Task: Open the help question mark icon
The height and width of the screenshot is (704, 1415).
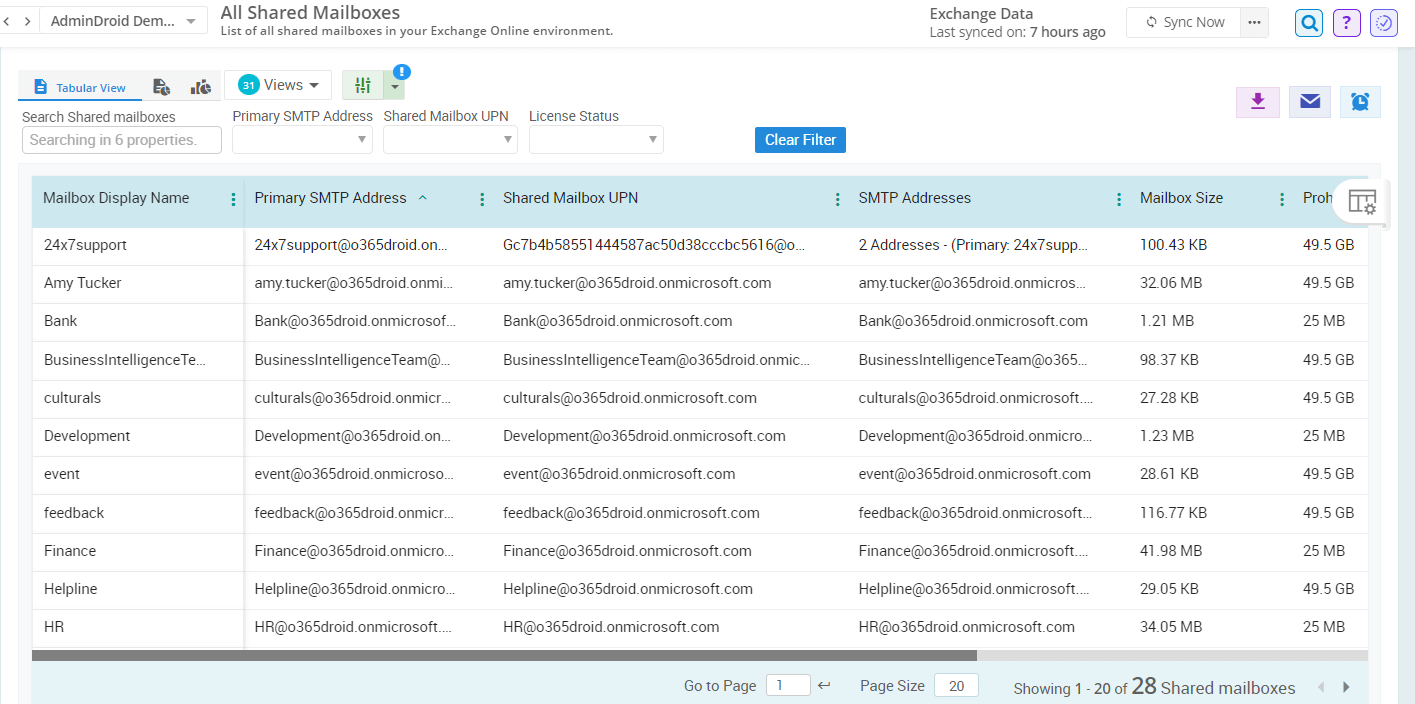Action: [x=1347, y=23]
